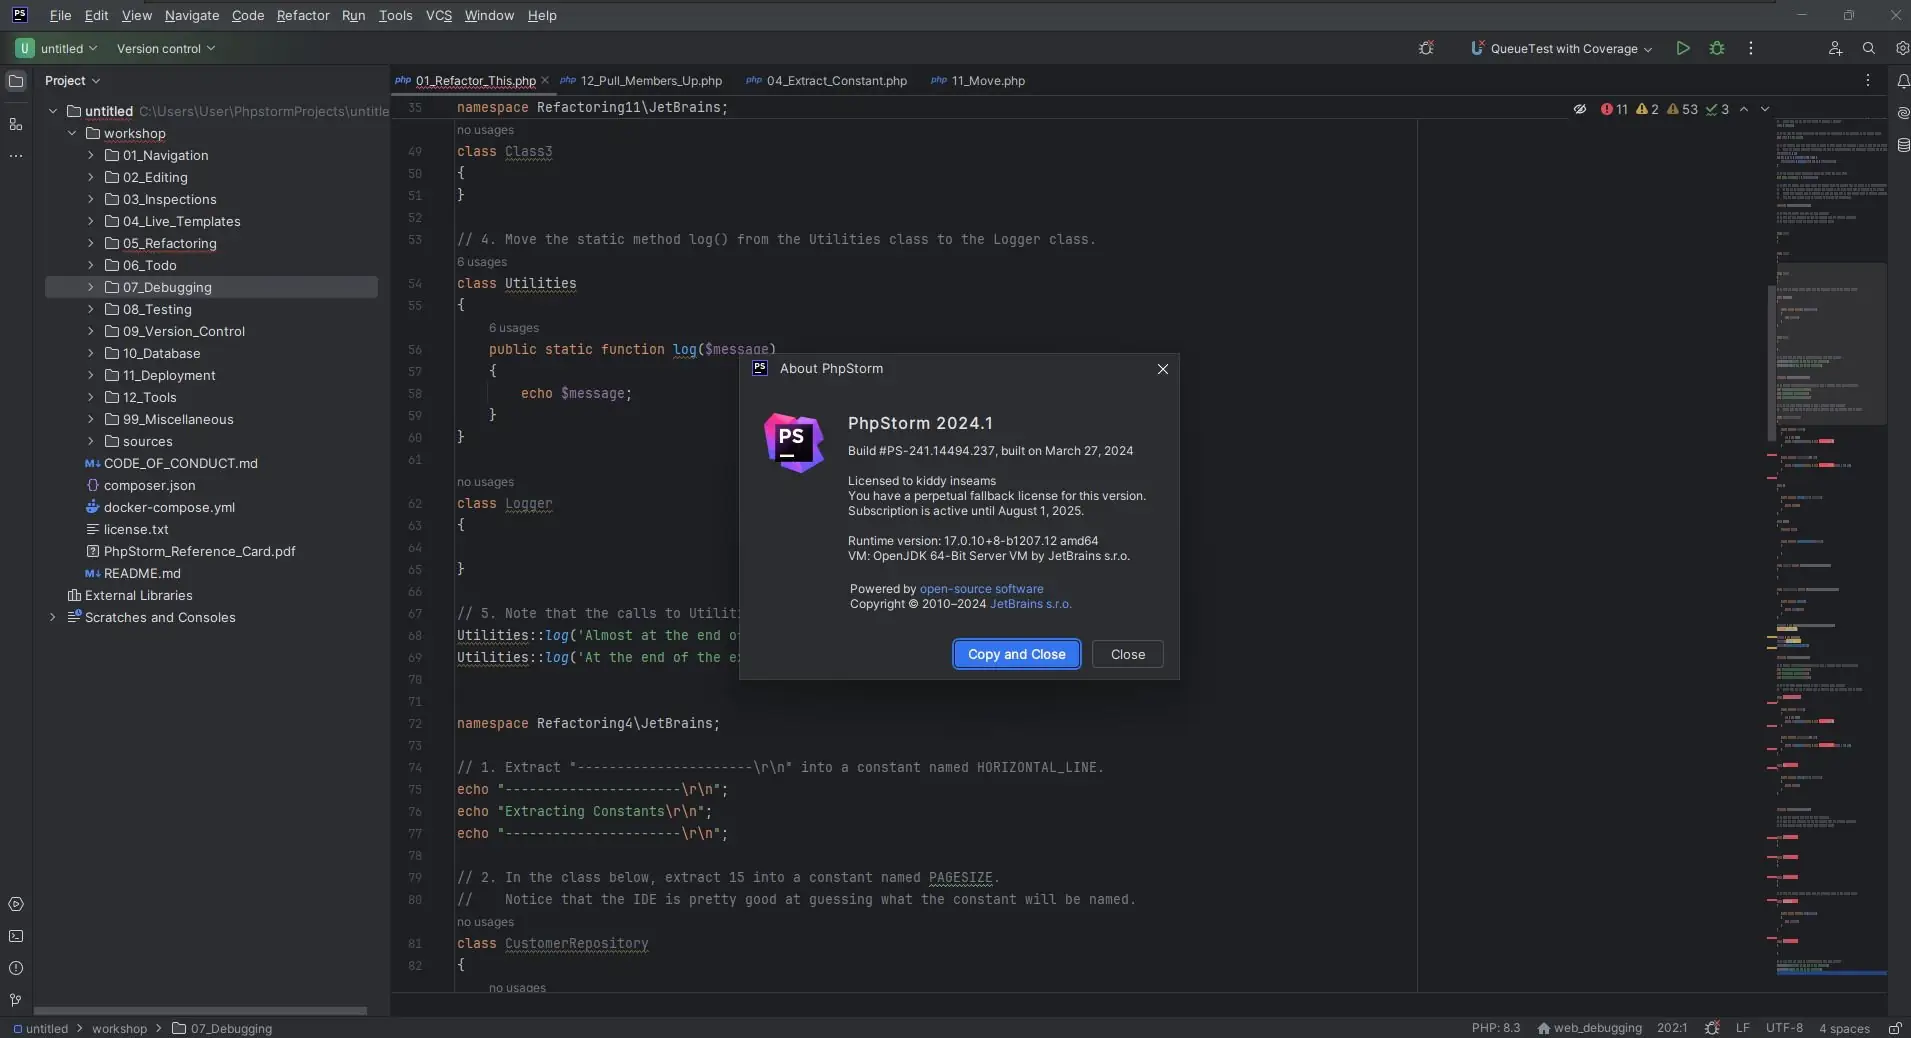Open the Refactor menu
The width and height of the screenshot is (1911, 1038).
(x=303, y=15)
